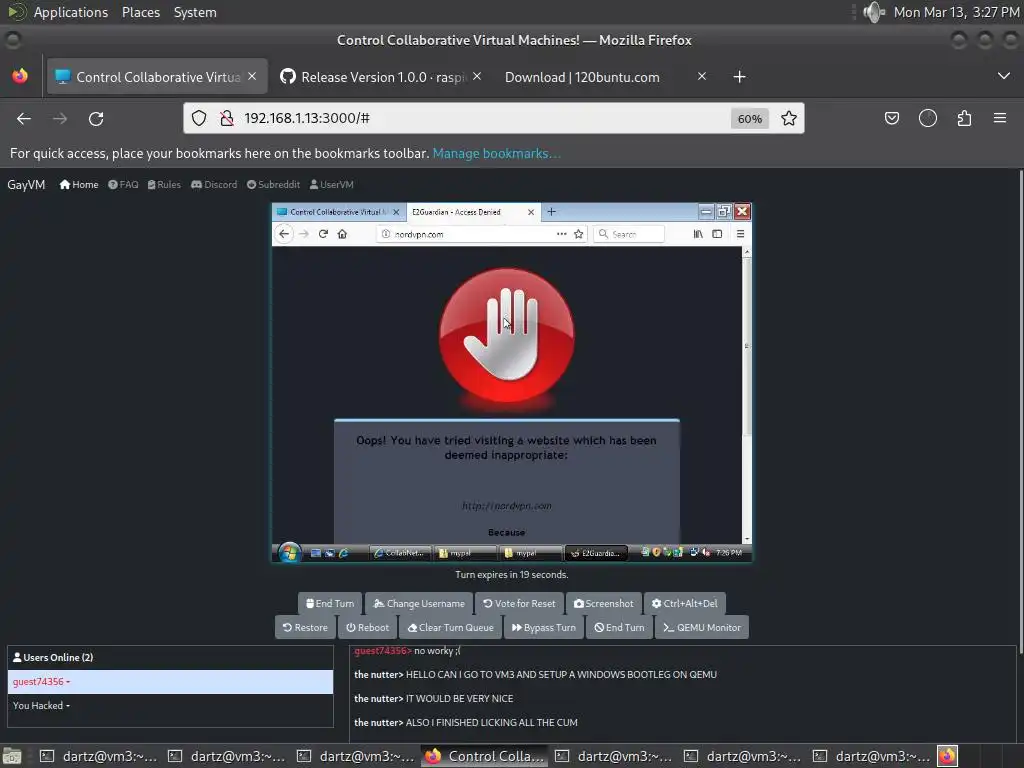Expand the list all tabs chevron
Viewport: 1024px width, 768px height.
[1004, 76]
